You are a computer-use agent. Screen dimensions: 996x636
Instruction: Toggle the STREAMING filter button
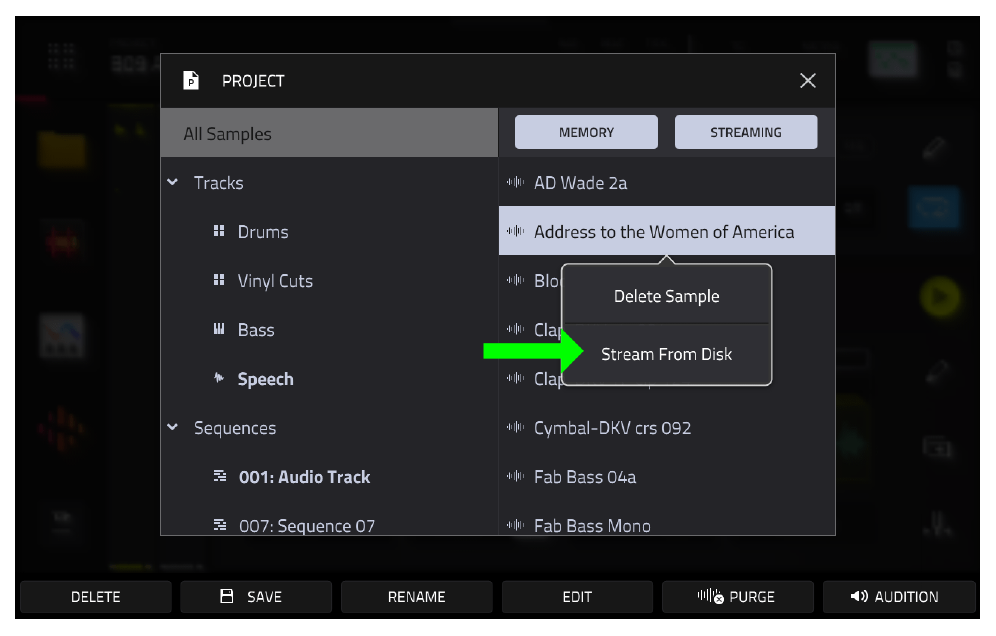(x=746, y=132)
